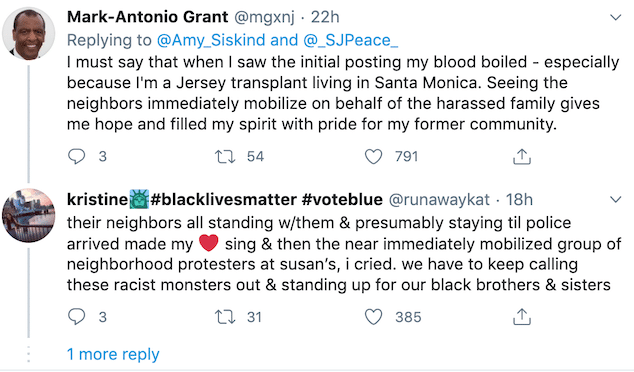Open the 18h timestamp of kristine's tweet
634x372 pixels.
coord(519,199)
